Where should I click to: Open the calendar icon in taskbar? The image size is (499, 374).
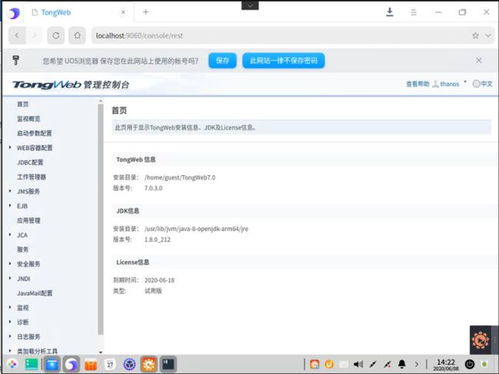pyautogui.click(x=110, y=364)
